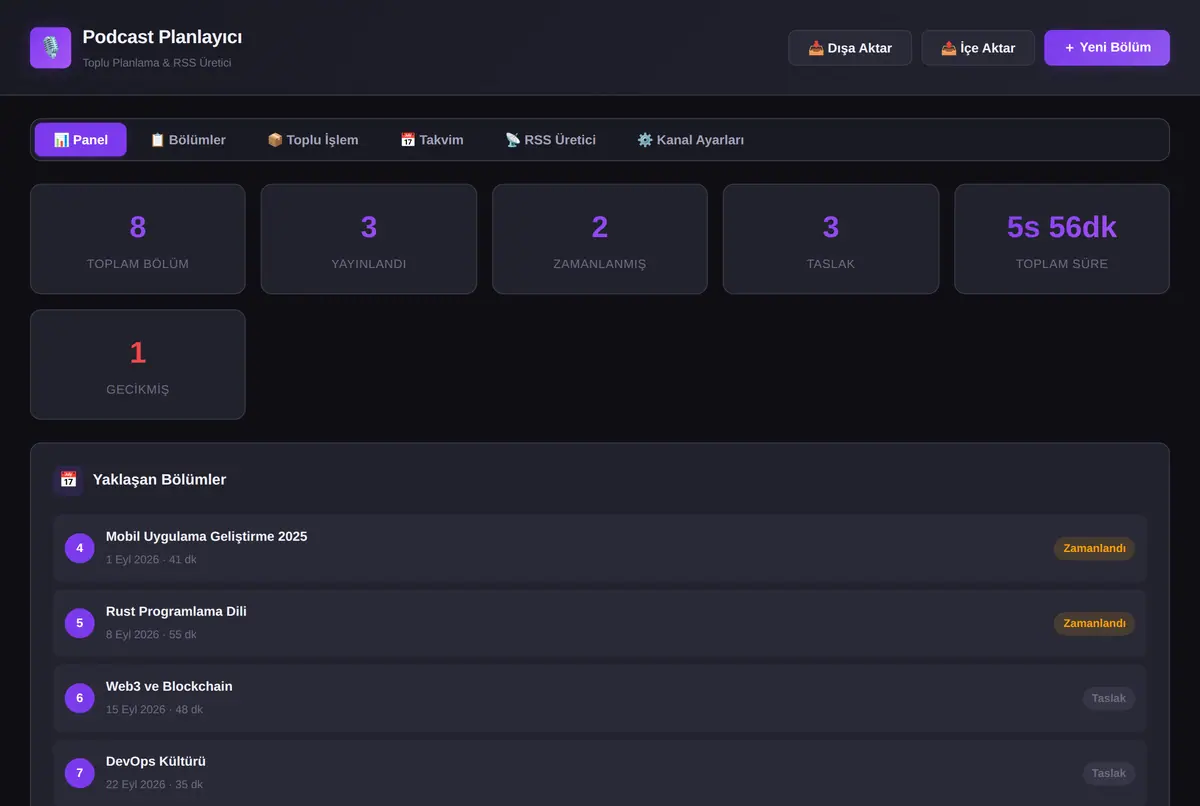1200x806 pixels.
Task: Click the İçe Aktar import button
Action: click(x=978, y=48)
